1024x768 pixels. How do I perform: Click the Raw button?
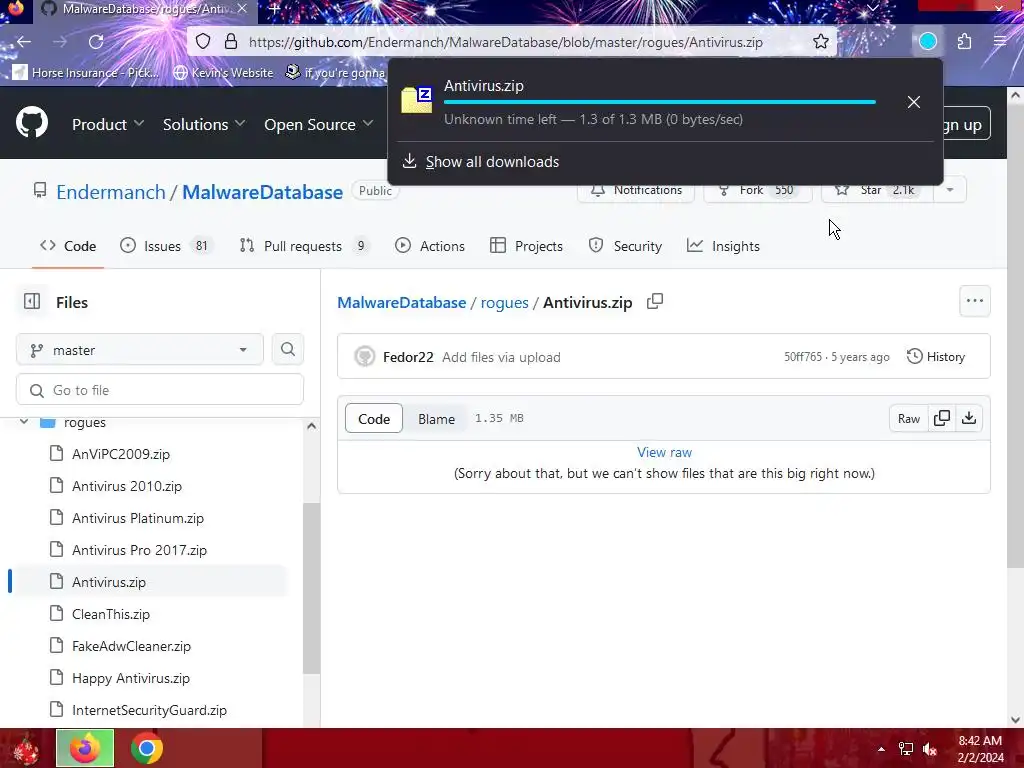[x=908, y=418]
